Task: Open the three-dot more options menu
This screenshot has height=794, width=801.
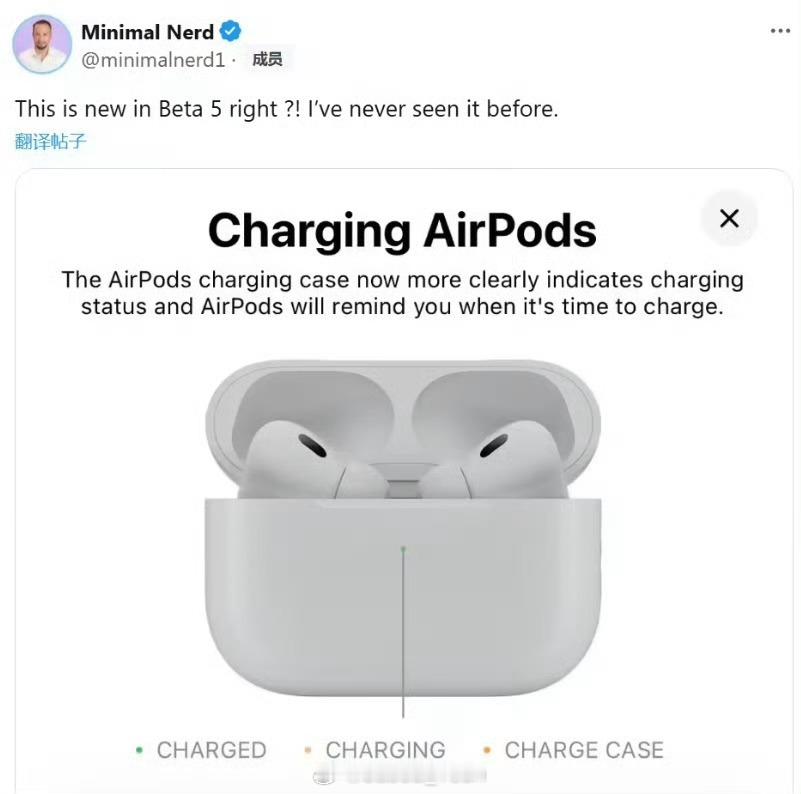Action: point(780,32)
